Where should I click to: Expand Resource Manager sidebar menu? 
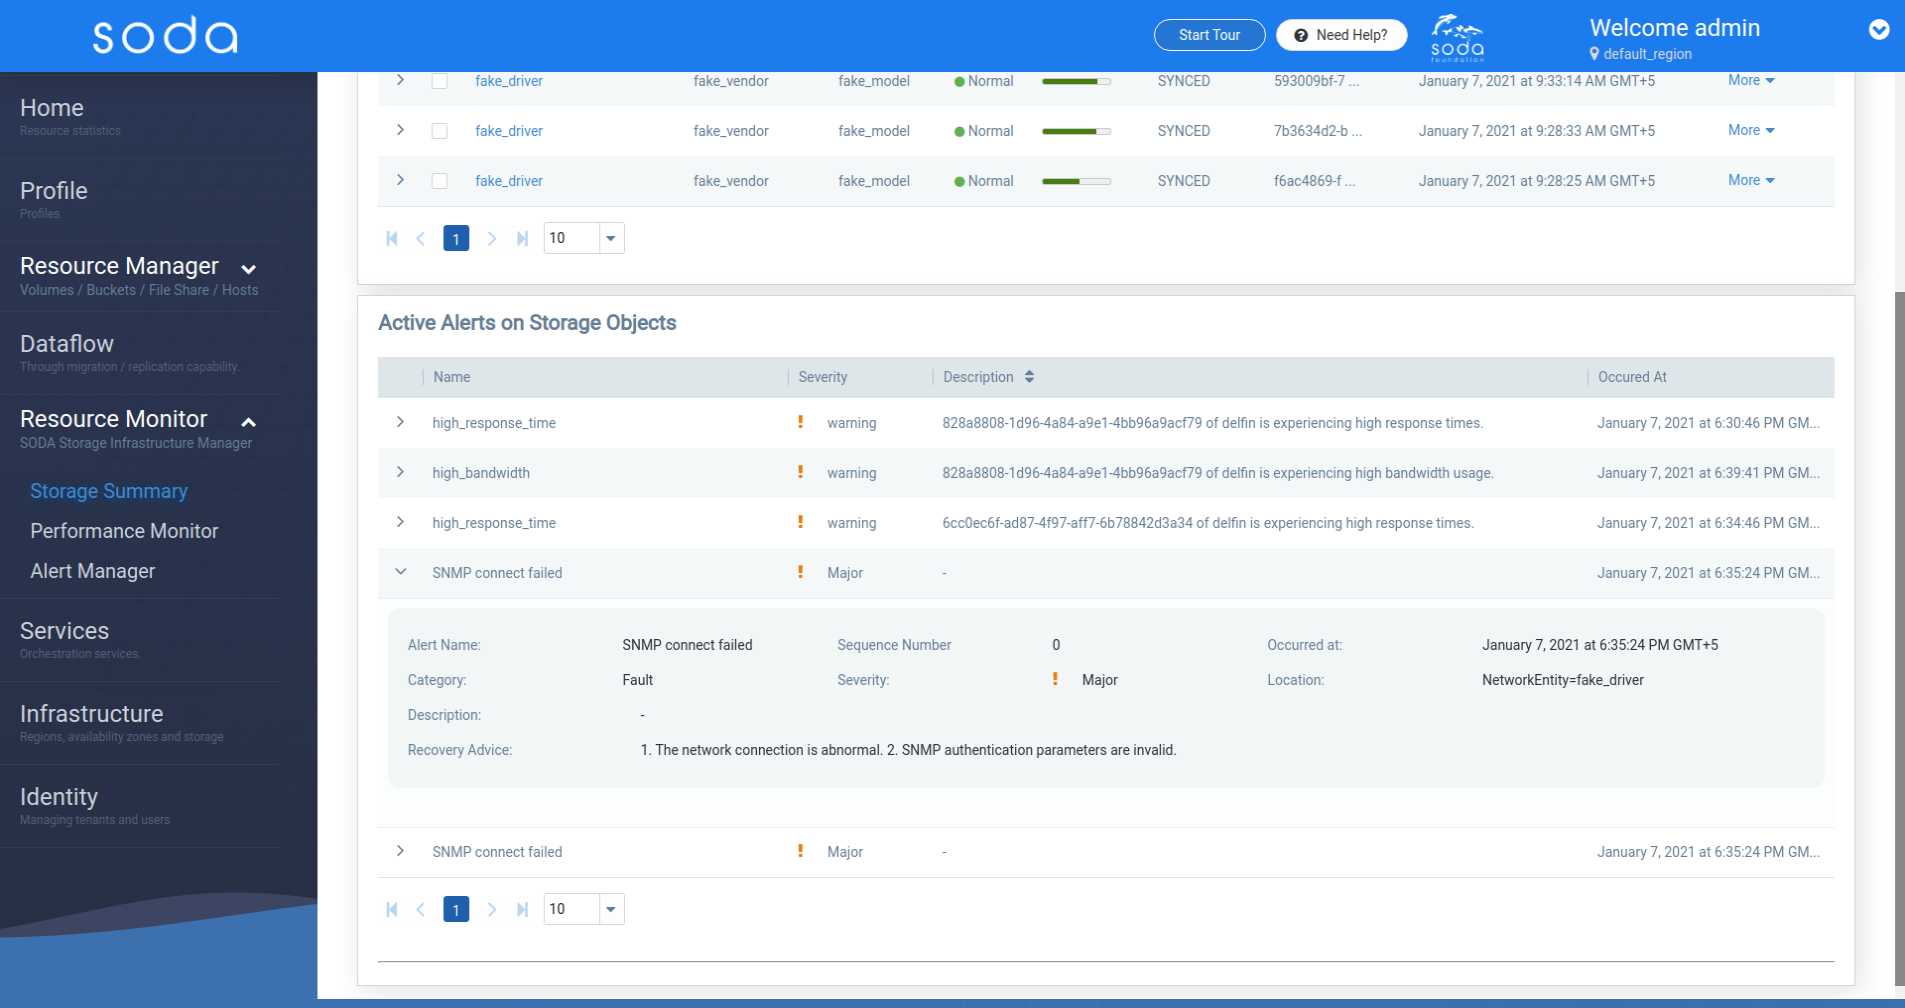[138, 266]
